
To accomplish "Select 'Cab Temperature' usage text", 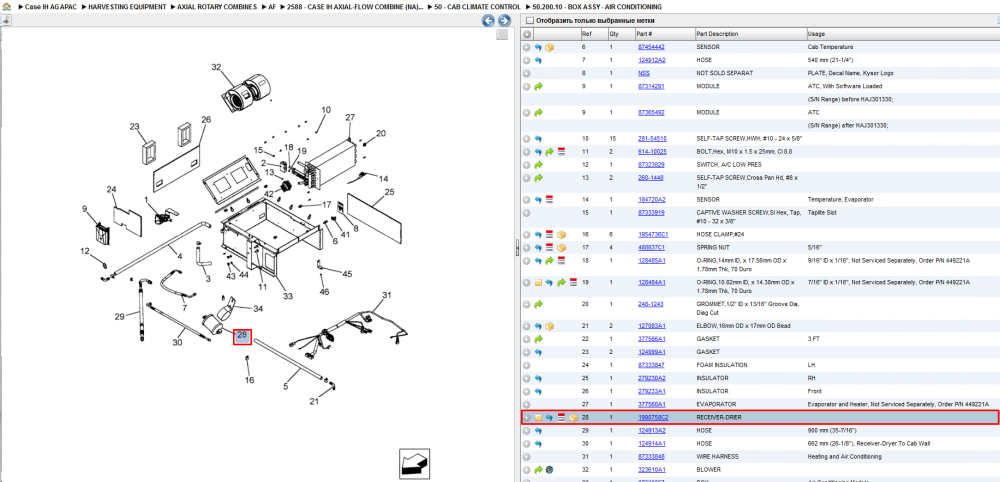I will pos(830,47).
